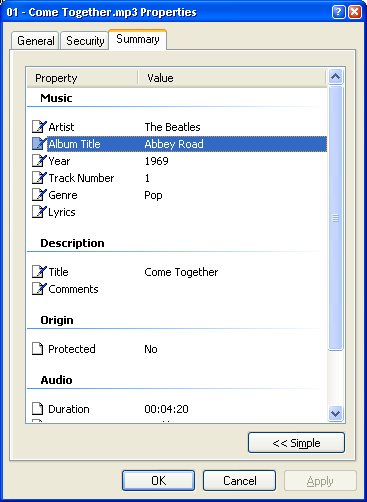Click the page icon beside Protected
Screen dimensions: 367x502
tap(38, 349)
